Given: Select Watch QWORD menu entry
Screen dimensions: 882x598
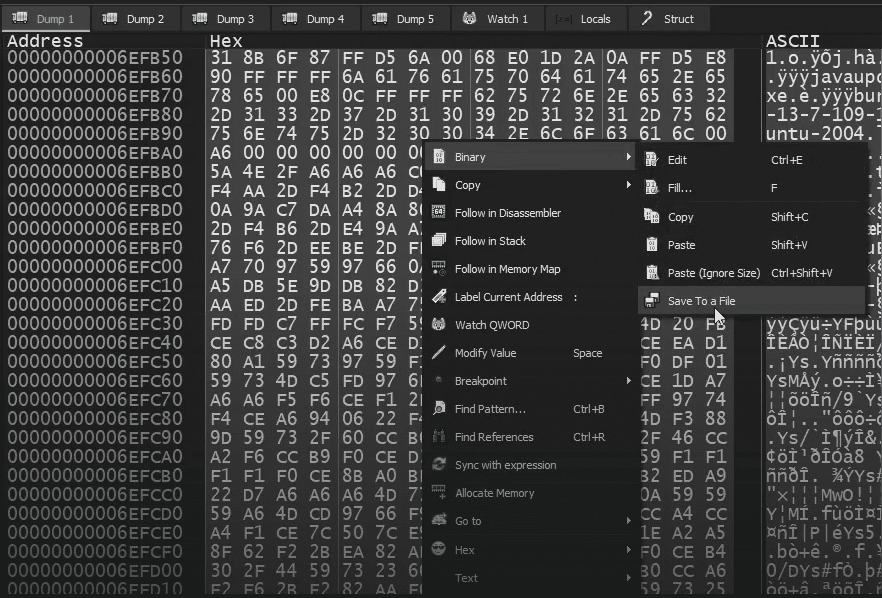Looking at the screenshot, I should click(x=531, y=325).
